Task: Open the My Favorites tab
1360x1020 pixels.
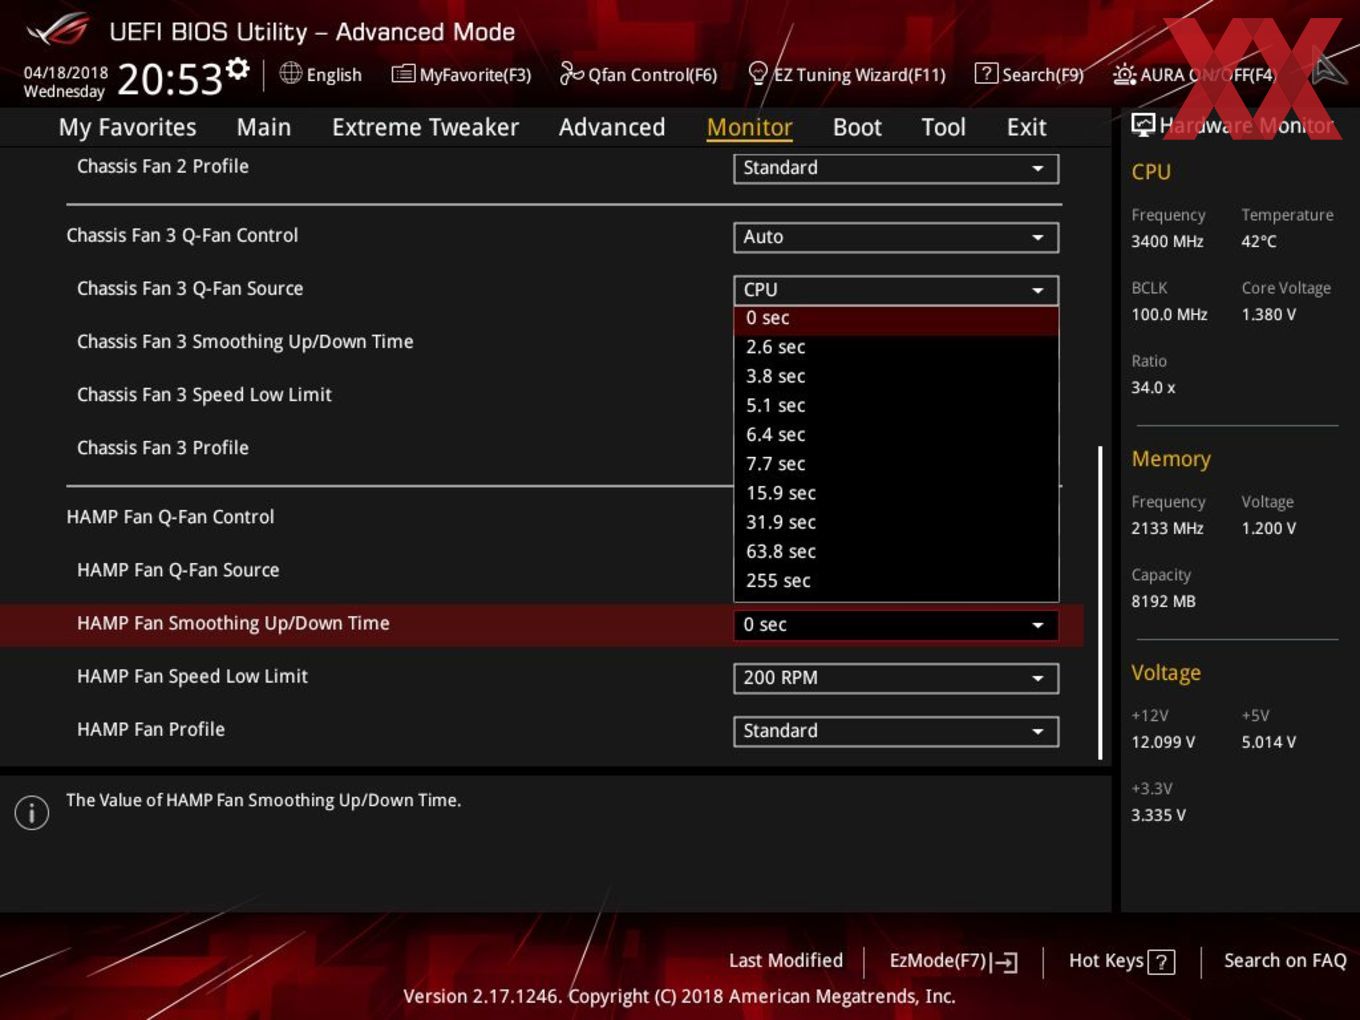Action: [x=127, y=127]
